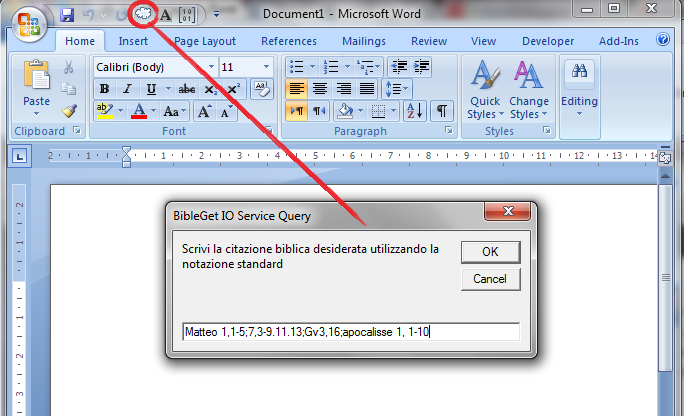
Task: Select Align Text Right
Action: coord(343,89)
